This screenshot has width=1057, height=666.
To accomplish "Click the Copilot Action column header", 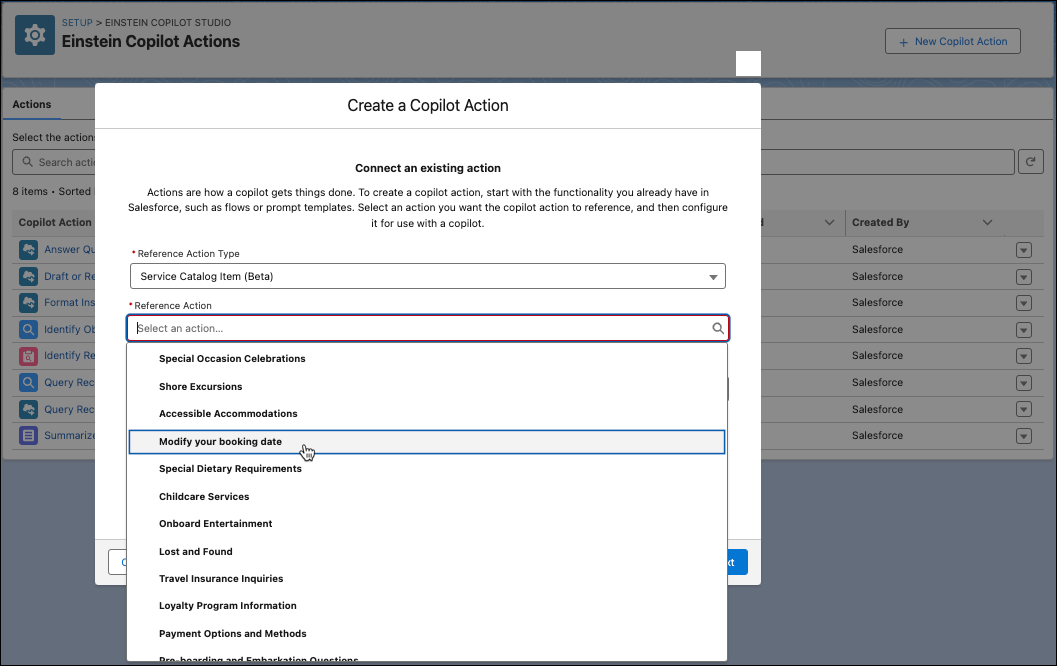I will [x=55, y=222].
